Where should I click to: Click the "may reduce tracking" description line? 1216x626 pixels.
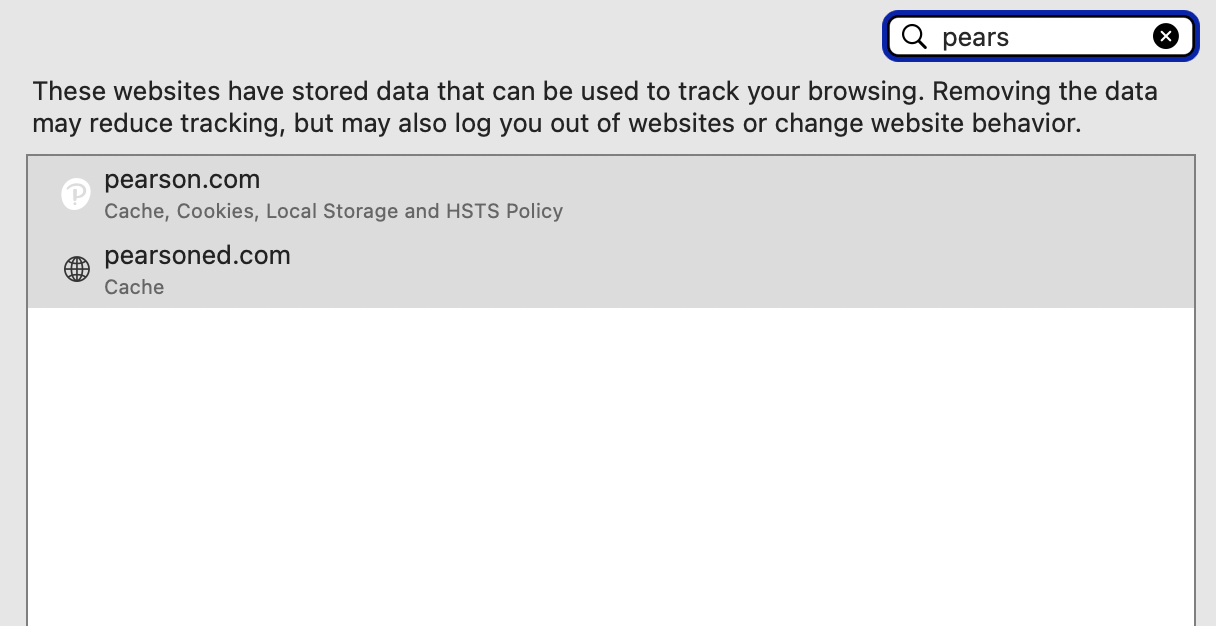click(556, 124)
